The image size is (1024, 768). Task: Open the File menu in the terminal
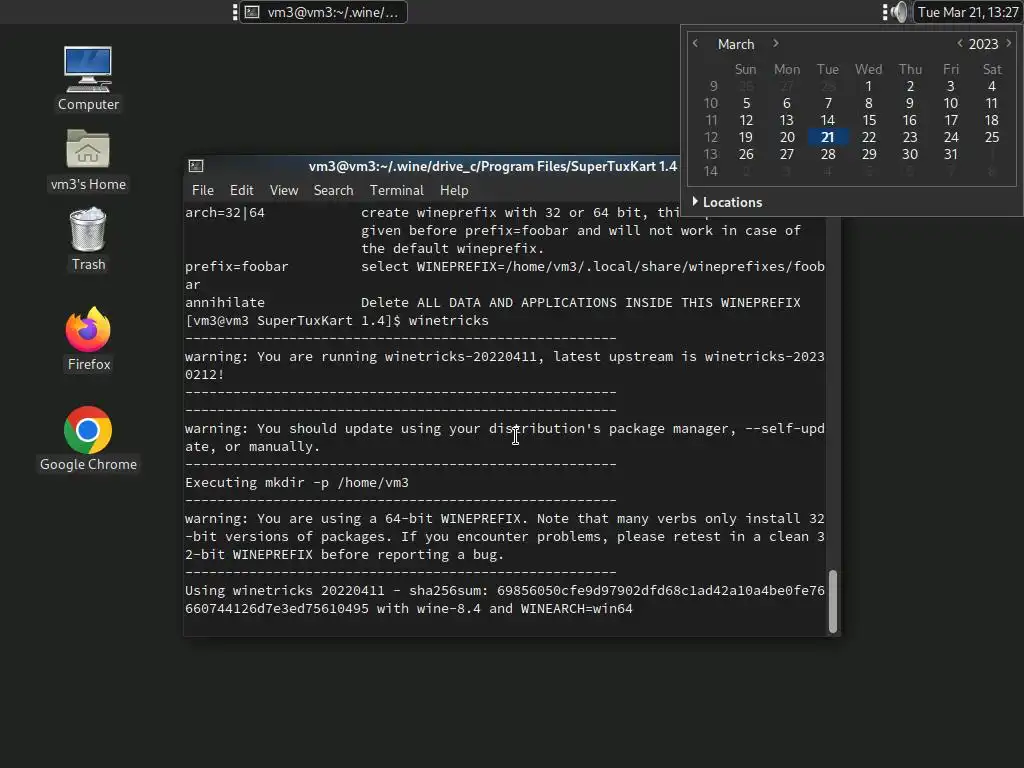coord(202,190)
